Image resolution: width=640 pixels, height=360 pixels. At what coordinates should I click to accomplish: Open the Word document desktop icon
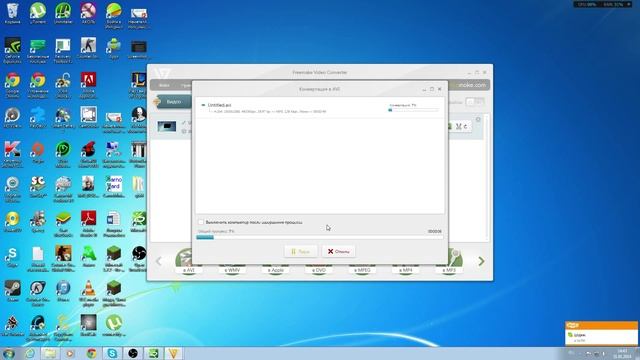pyautogui.click(x=114, y=223)
